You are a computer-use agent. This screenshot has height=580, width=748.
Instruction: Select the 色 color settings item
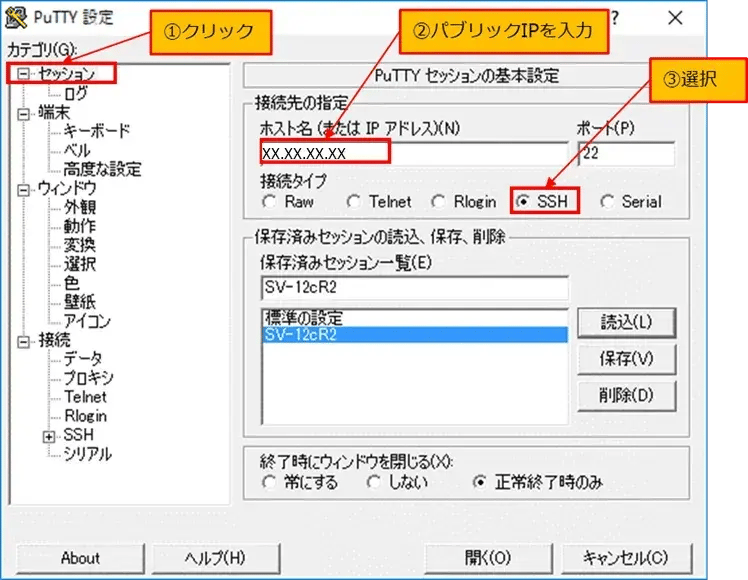71,283
